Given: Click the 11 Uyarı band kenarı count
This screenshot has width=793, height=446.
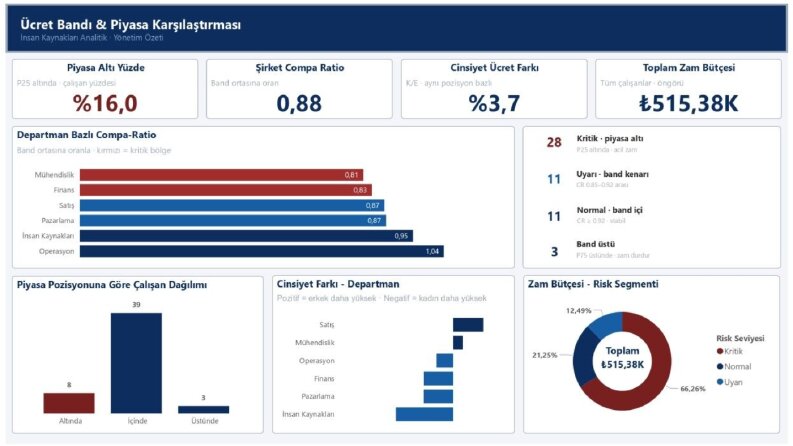Looking at the screenshot, I should (554, 179).
